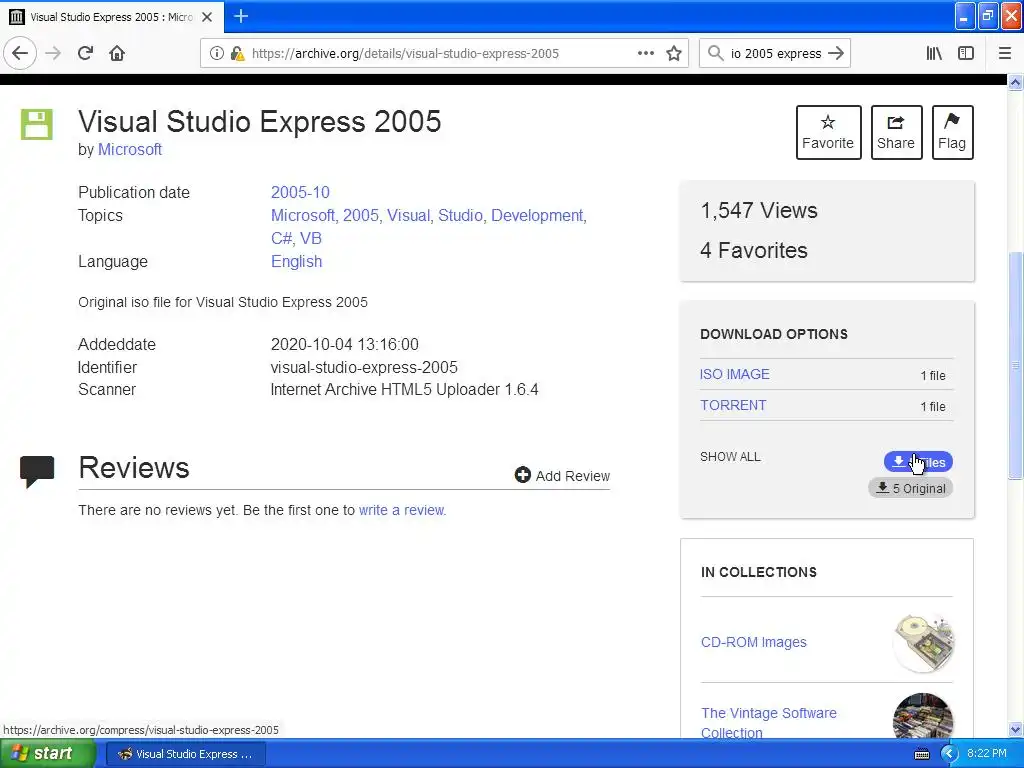Click the Vintage Software Collection thumbnail
This screenshot has height=768, width=1024.
tap(923, 716)
